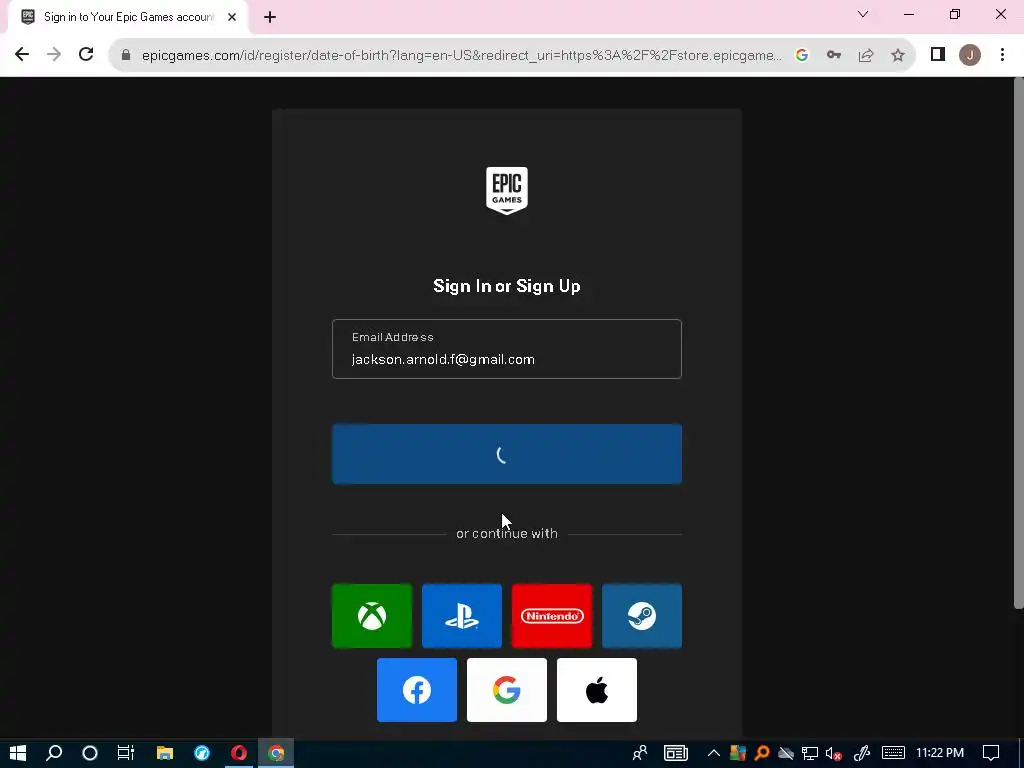This screenshot has height=768, width=1024.
Task: Continue with the Google button
Action: 507,690
